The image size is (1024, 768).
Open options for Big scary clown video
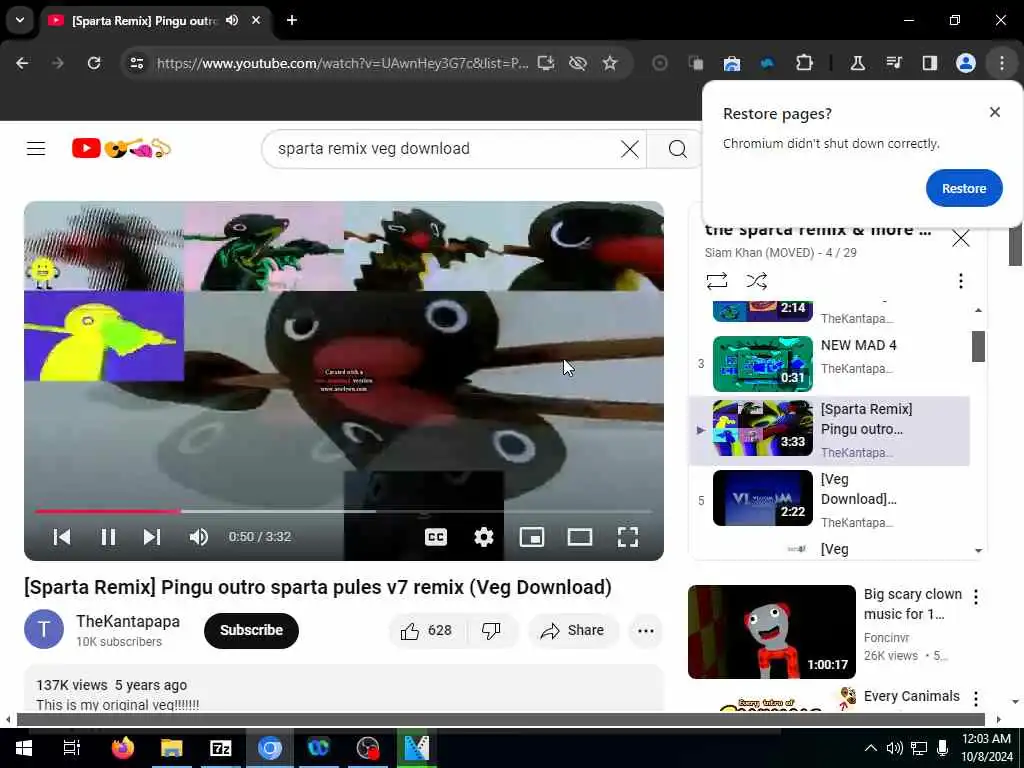[976, 596]
